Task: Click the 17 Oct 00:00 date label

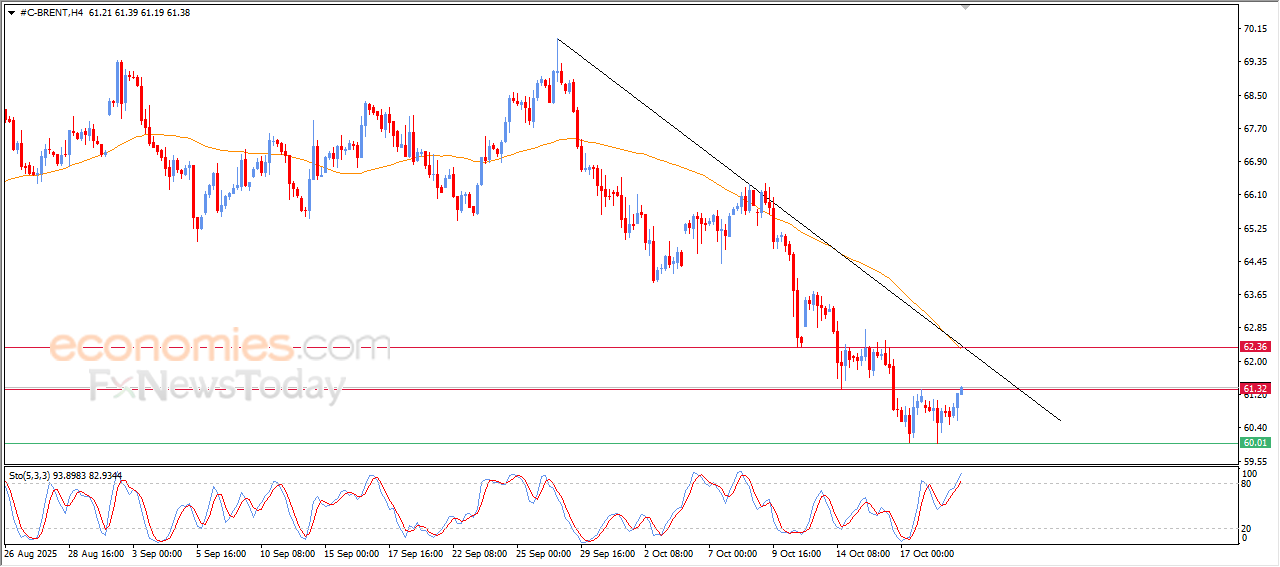Action: coord(927,552)
